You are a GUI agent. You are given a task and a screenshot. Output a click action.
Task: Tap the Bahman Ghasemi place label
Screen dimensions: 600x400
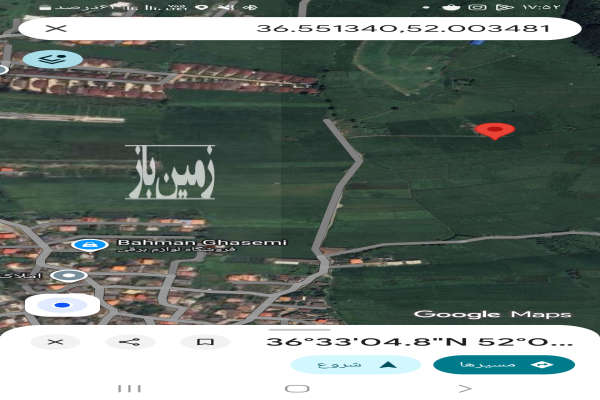pos(202,242)
